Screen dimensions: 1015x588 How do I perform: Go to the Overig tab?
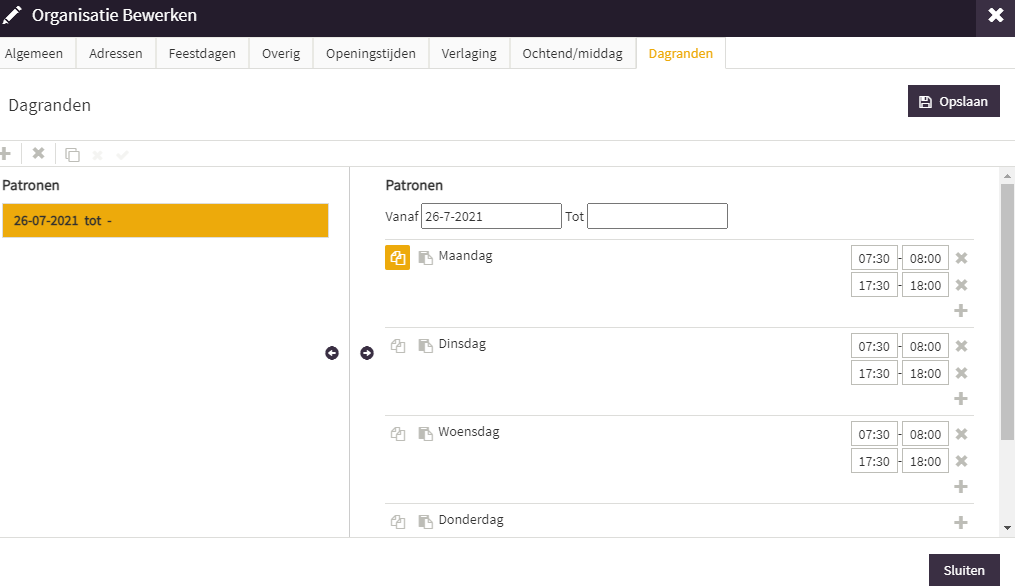(281, 53)
